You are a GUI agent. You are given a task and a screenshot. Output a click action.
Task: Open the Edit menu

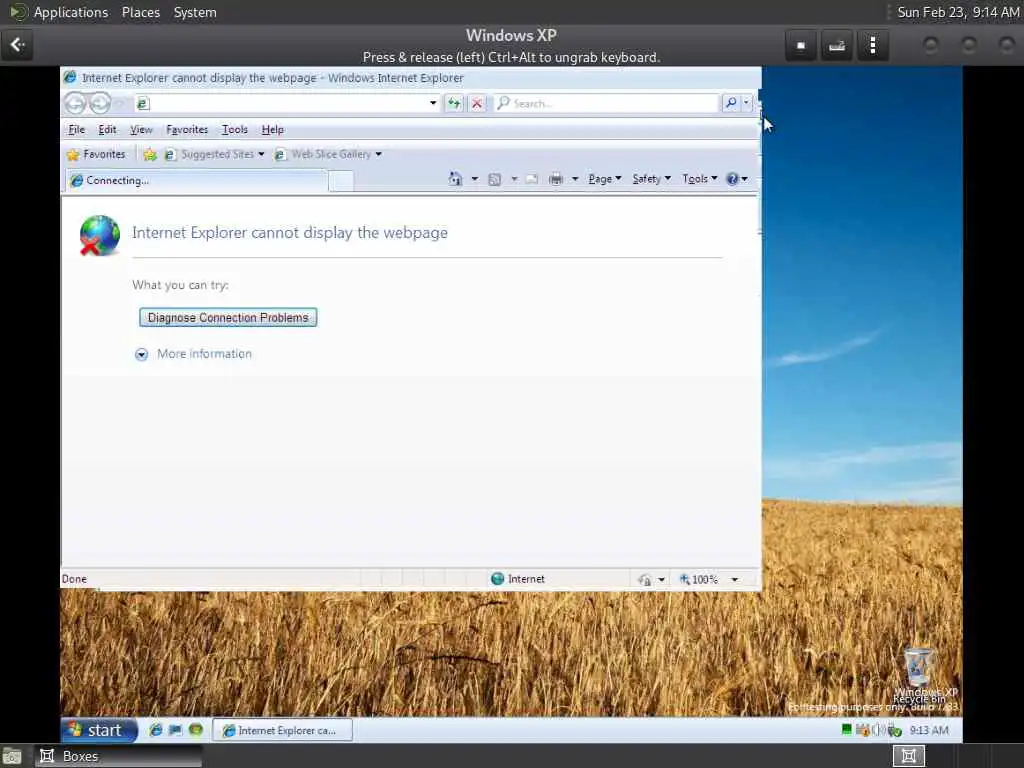pos(107,130)
